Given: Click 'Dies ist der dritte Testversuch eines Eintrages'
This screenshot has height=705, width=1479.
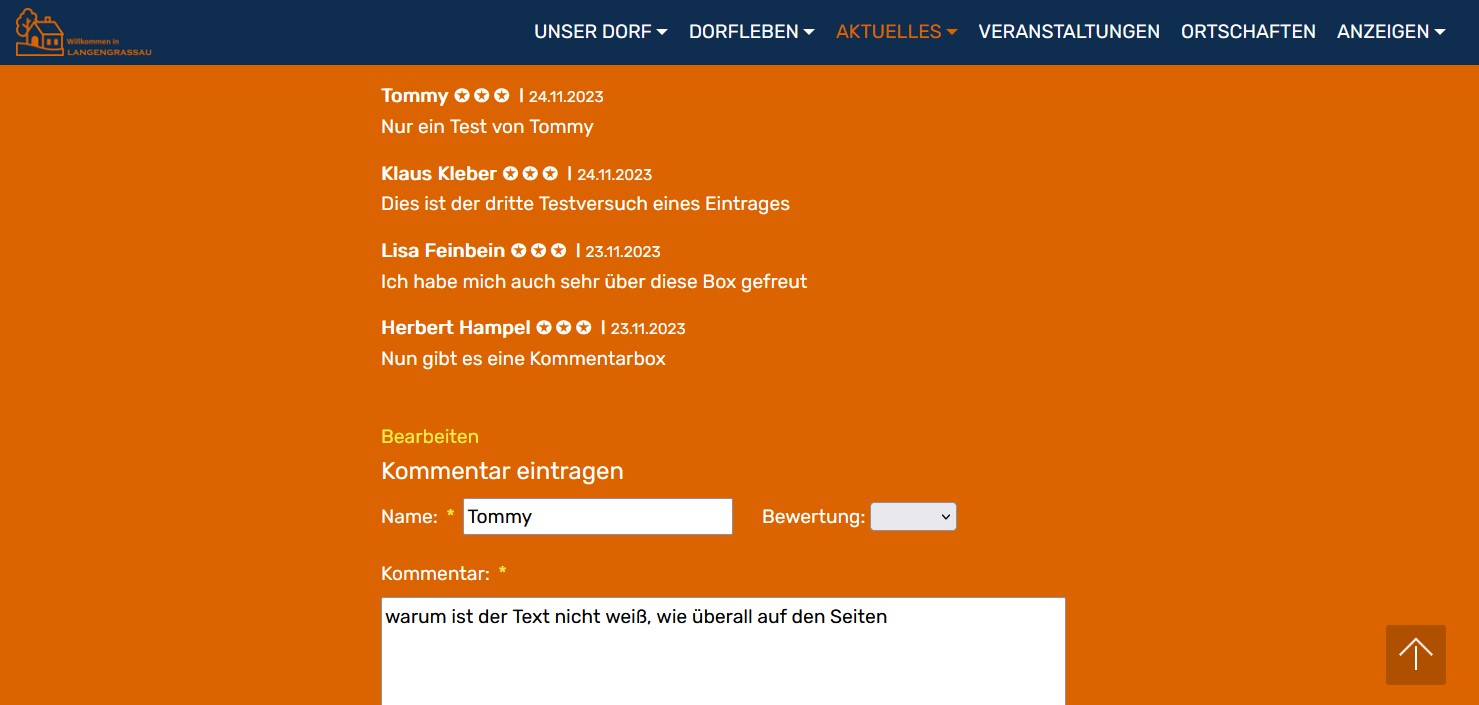Looking at the screenshot, I should (x=585, y=204).
